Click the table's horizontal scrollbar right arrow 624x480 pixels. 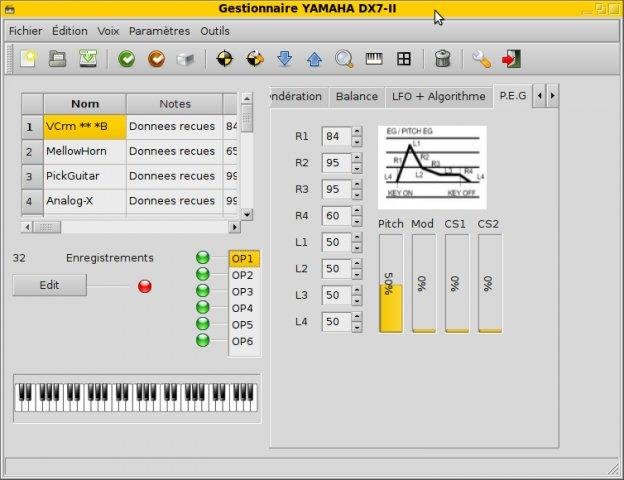(235, 227)
